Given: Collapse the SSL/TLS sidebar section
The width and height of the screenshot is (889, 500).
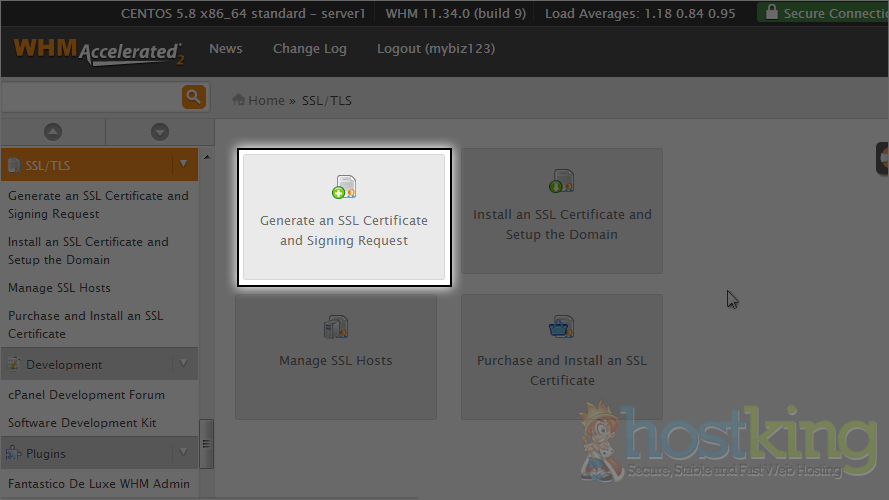Looking at the screenshot, I should 183,164.
